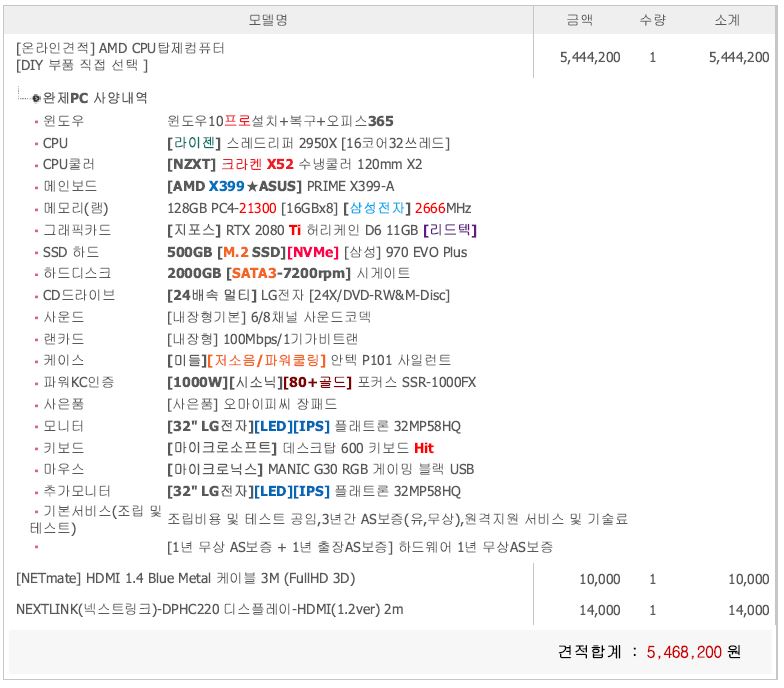Click the 데스크탑 600 키보드 spec
The width and height of the screenshot is (784, 688).
(x=300, y=448)
